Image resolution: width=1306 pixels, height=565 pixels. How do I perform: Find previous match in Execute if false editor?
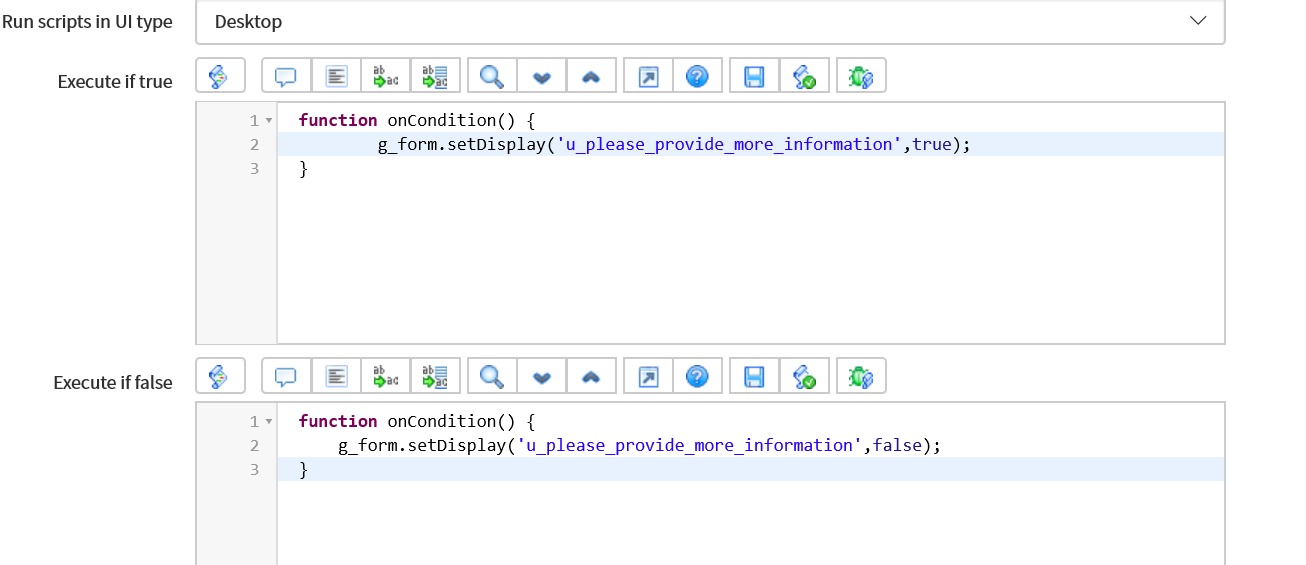tap(591, 376)
